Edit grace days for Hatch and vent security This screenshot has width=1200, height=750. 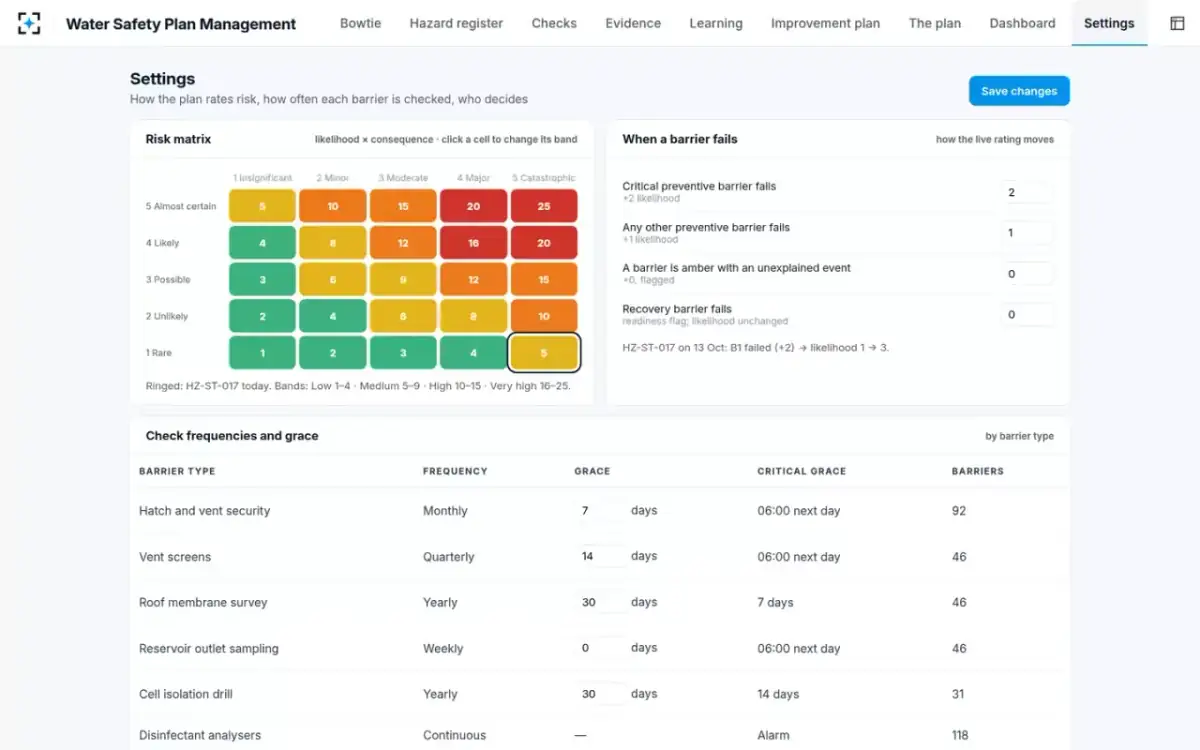[x=601, y=511]
